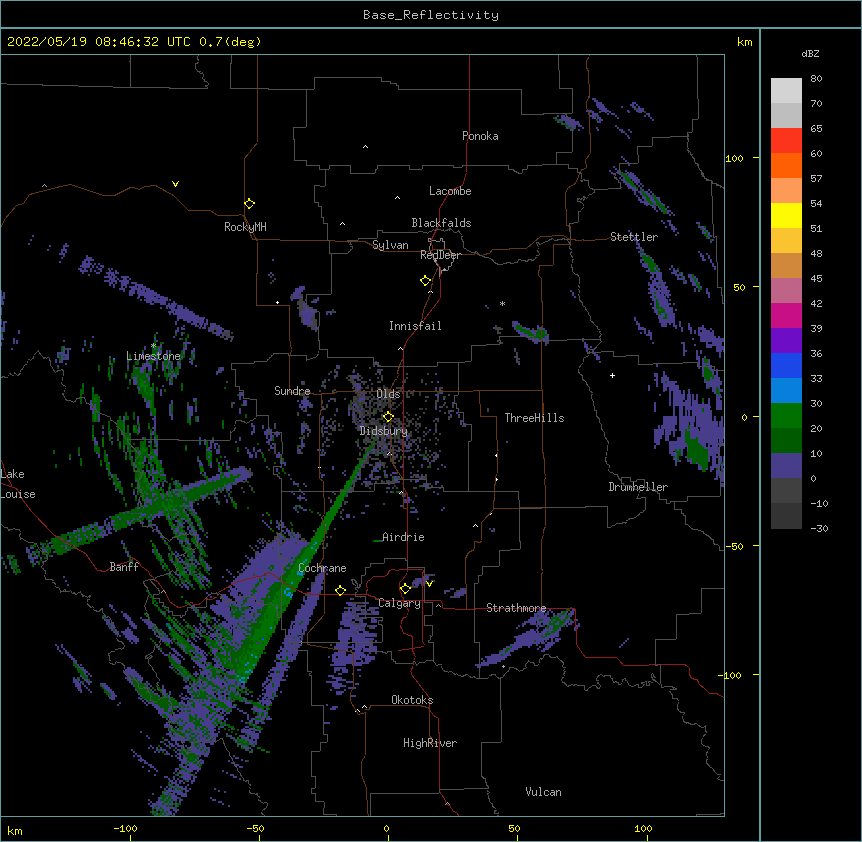The image size is (862, 842).
Task: Pick the 42 dBZ magenta legend swatch
Action: (x=786, y=315)
